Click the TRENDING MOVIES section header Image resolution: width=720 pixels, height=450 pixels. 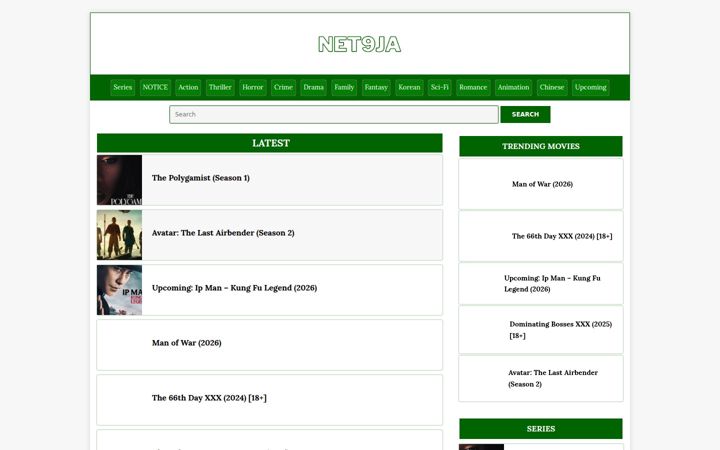click(x=541, y=146)
